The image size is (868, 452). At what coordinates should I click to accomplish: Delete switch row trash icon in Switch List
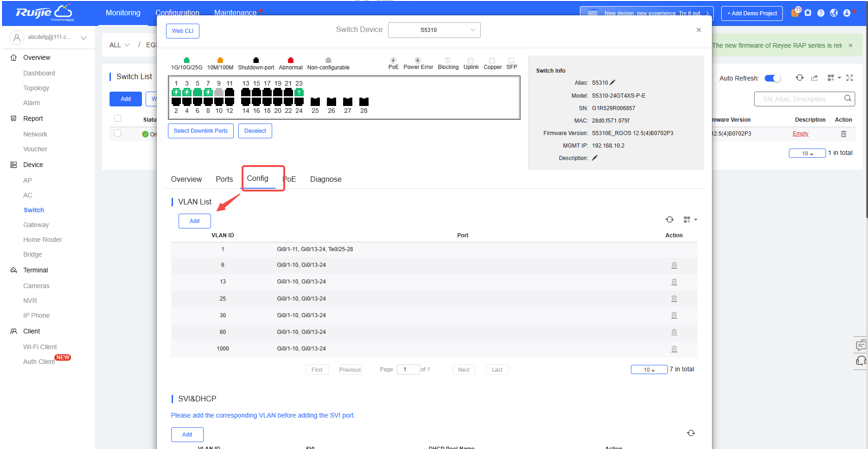coord(844,134)
